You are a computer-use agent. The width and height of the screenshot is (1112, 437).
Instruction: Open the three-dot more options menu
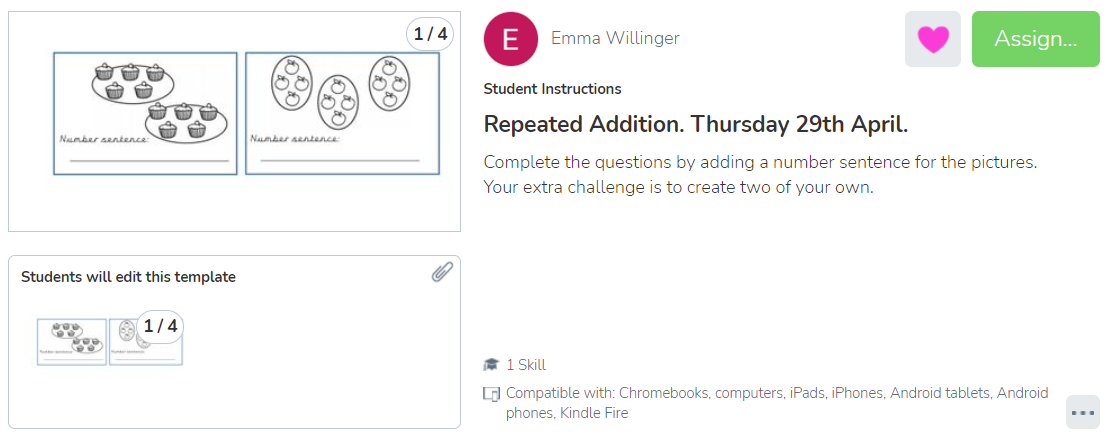pyautogui.click(x=1082, y=412)
